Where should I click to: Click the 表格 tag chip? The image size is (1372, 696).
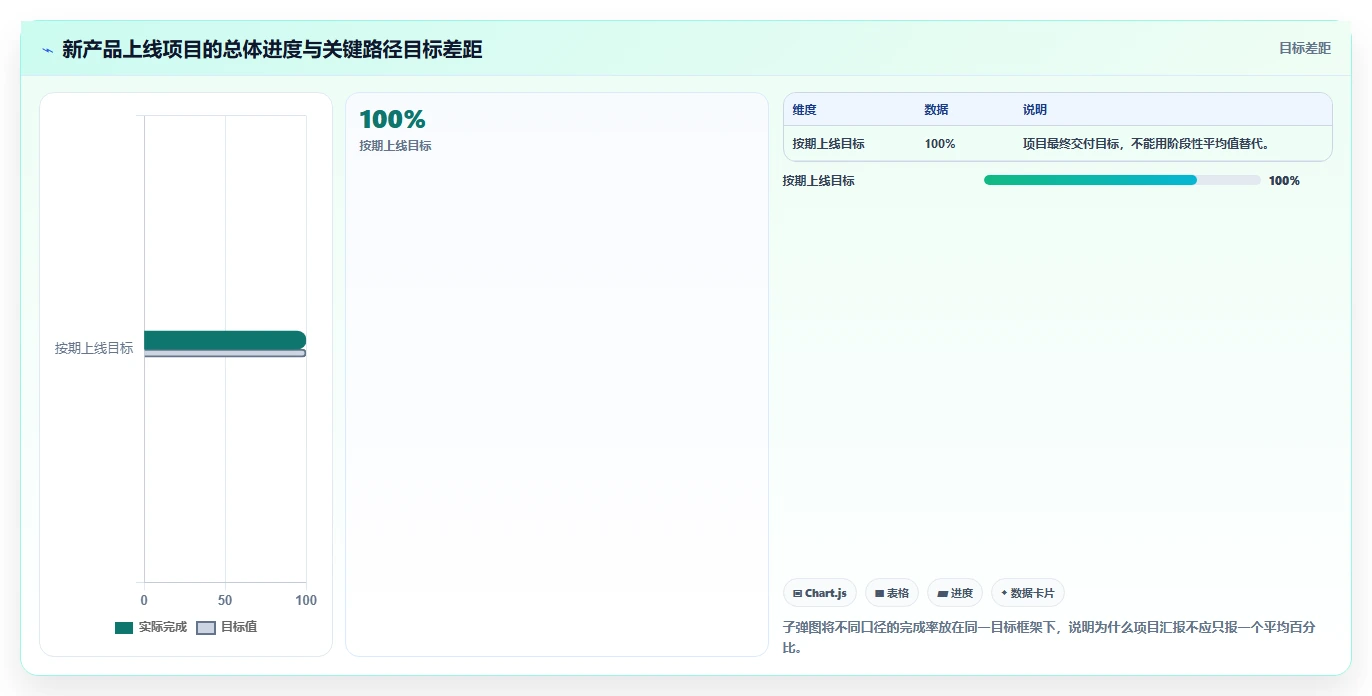pos(892,593)
